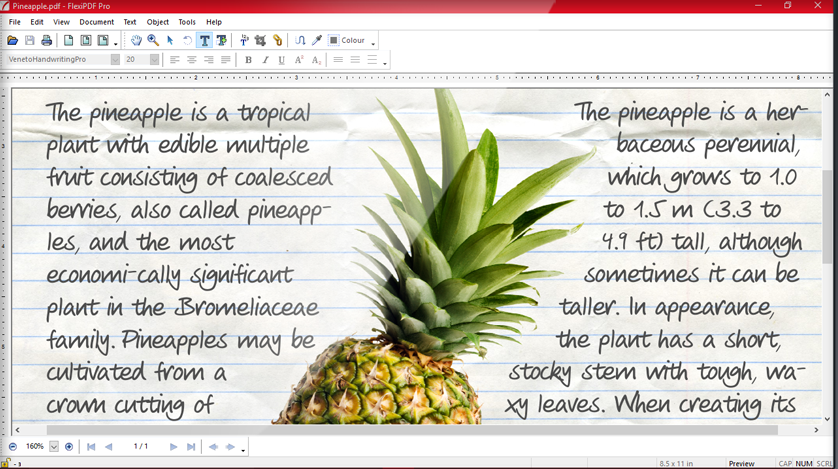Toggle Superscript formatting
Viewport: 838px width, 469px height.
tap(299, 60)
